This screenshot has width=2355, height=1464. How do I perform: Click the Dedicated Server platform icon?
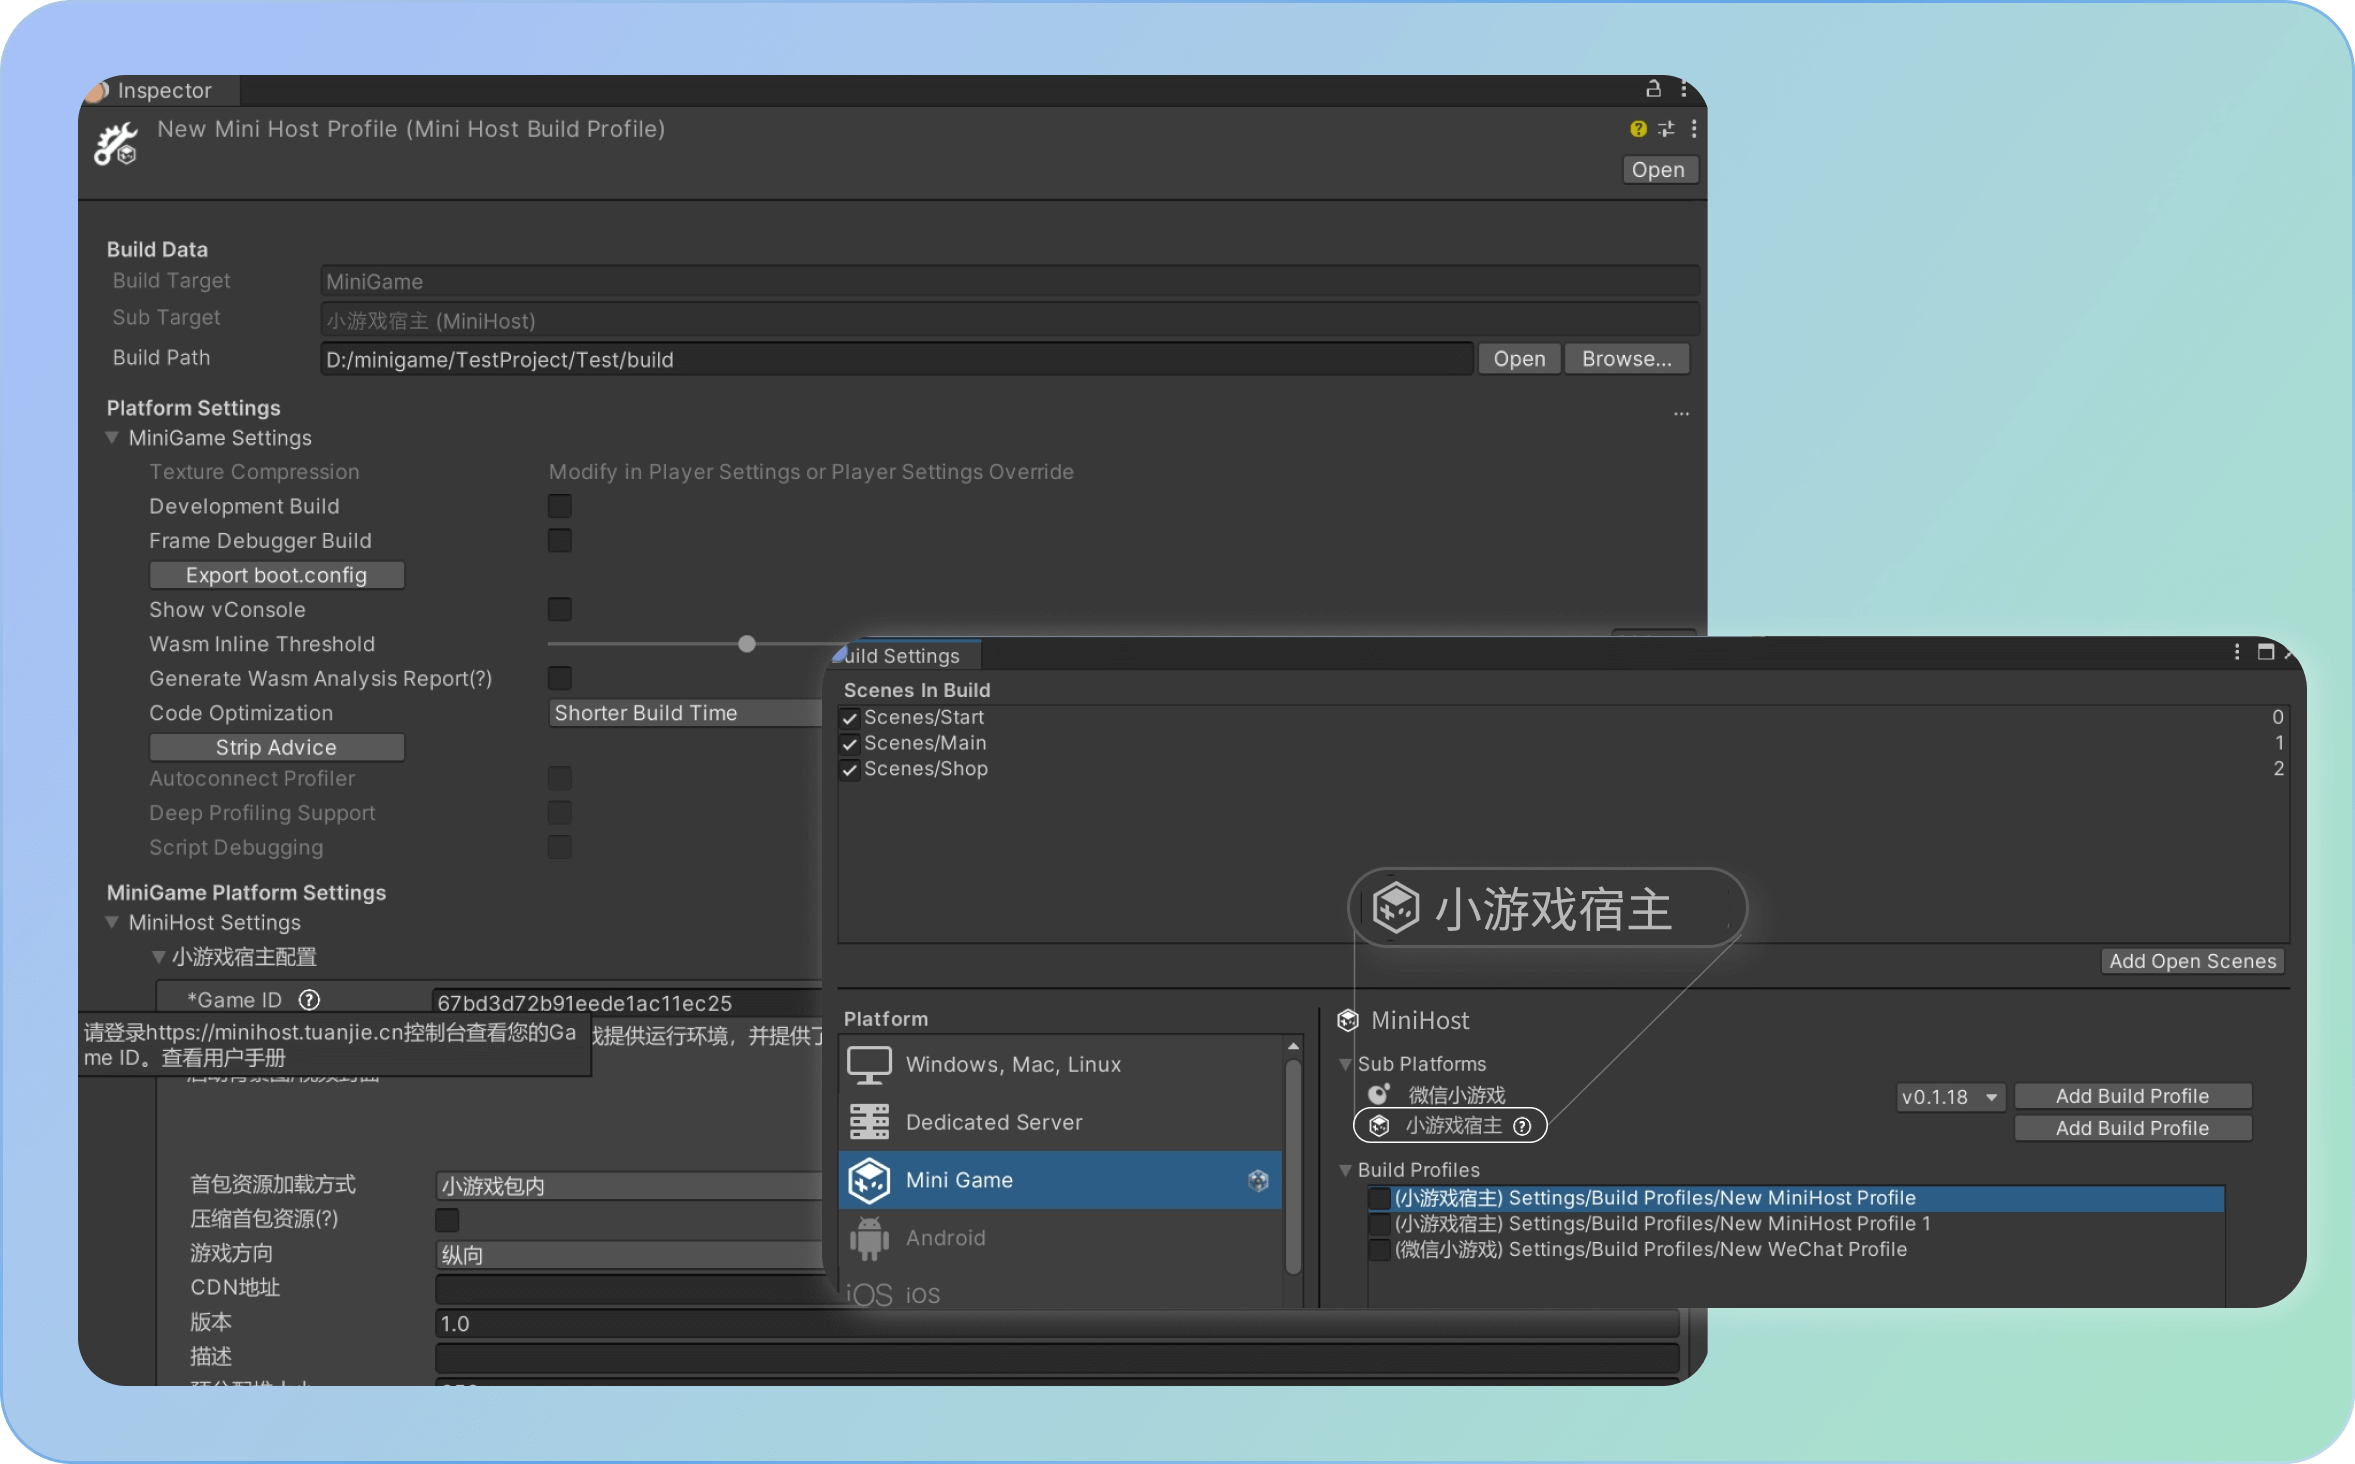click(869, 1122)
